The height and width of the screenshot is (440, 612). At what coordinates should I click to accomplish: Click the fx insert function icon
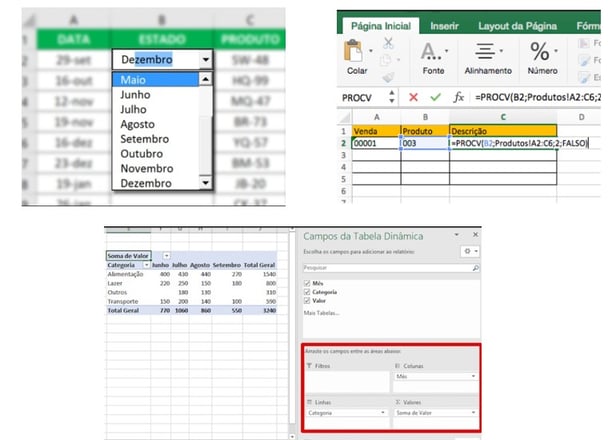point(459,97)
